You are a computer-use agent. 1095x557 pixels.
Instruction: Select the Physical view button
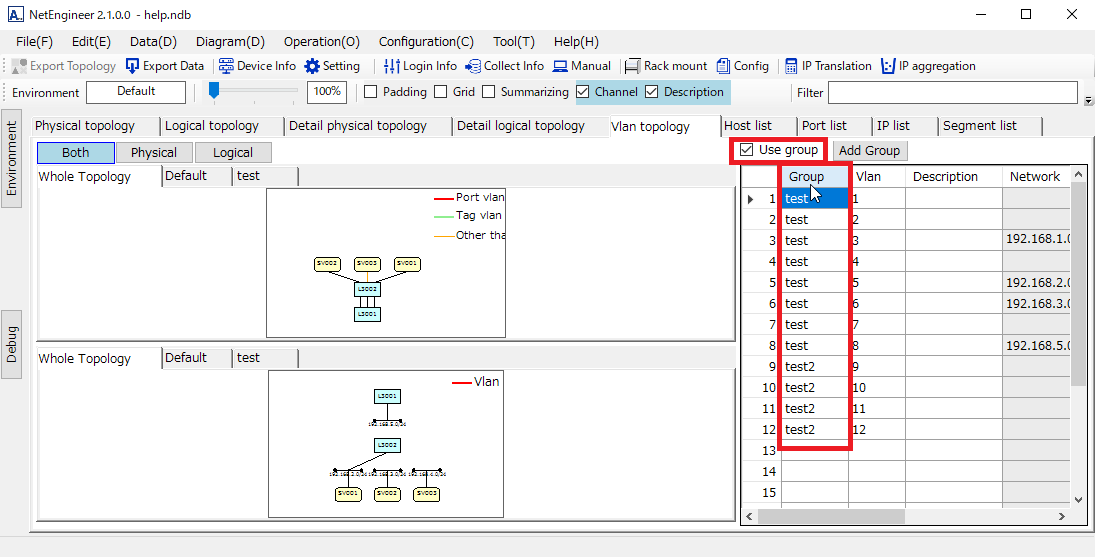click(153, 153)
